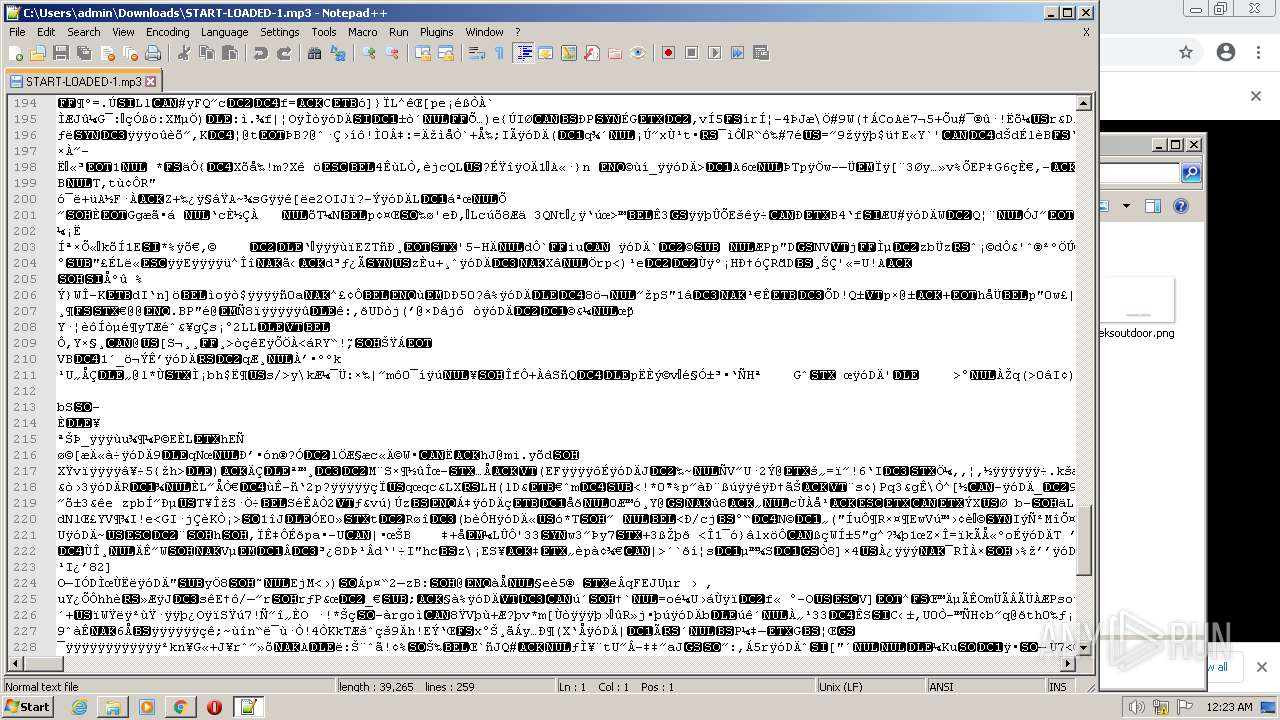Image resolution: width=1280 pixels, height=720 pixels.
Task: Toggle synchronize horizontal scrolling icon
Action: click(x=446, y=53)
